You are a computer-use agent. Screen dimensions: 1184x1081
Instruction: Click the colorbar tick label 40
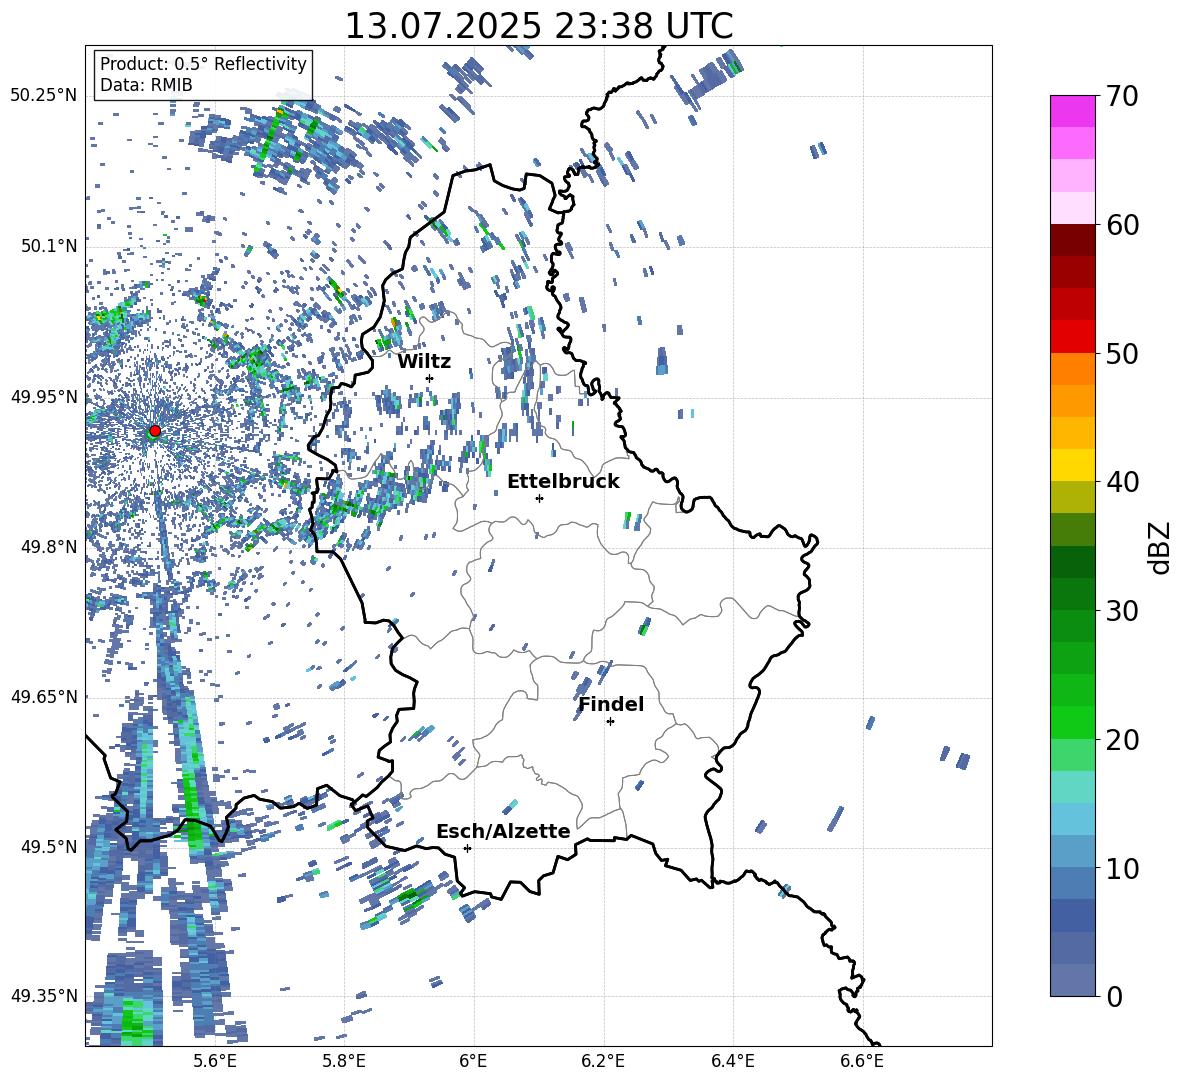tap(1122, 482)
